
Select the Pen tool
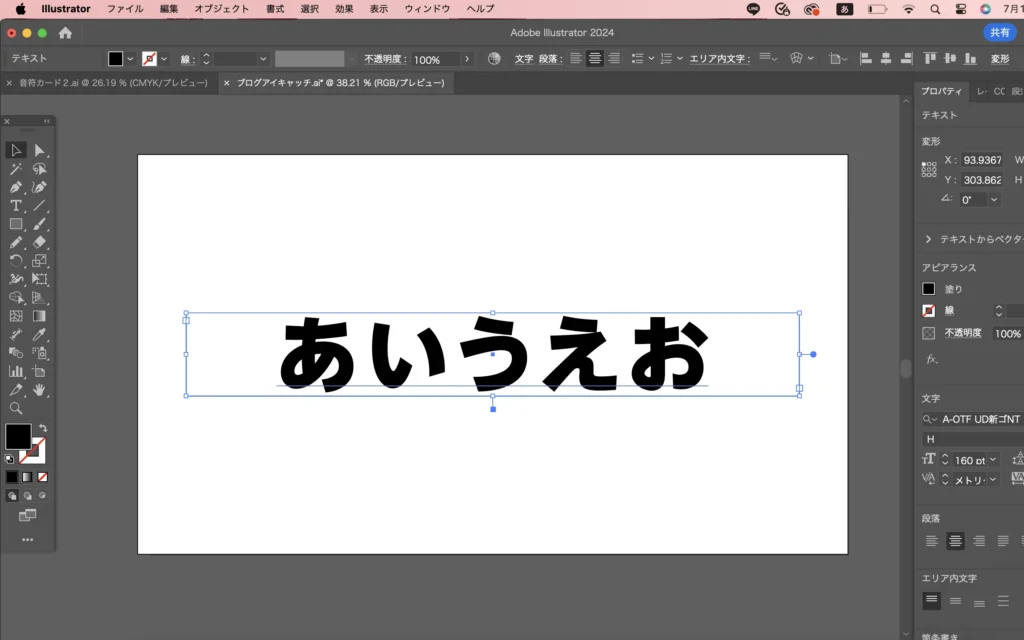coord(16,187)
